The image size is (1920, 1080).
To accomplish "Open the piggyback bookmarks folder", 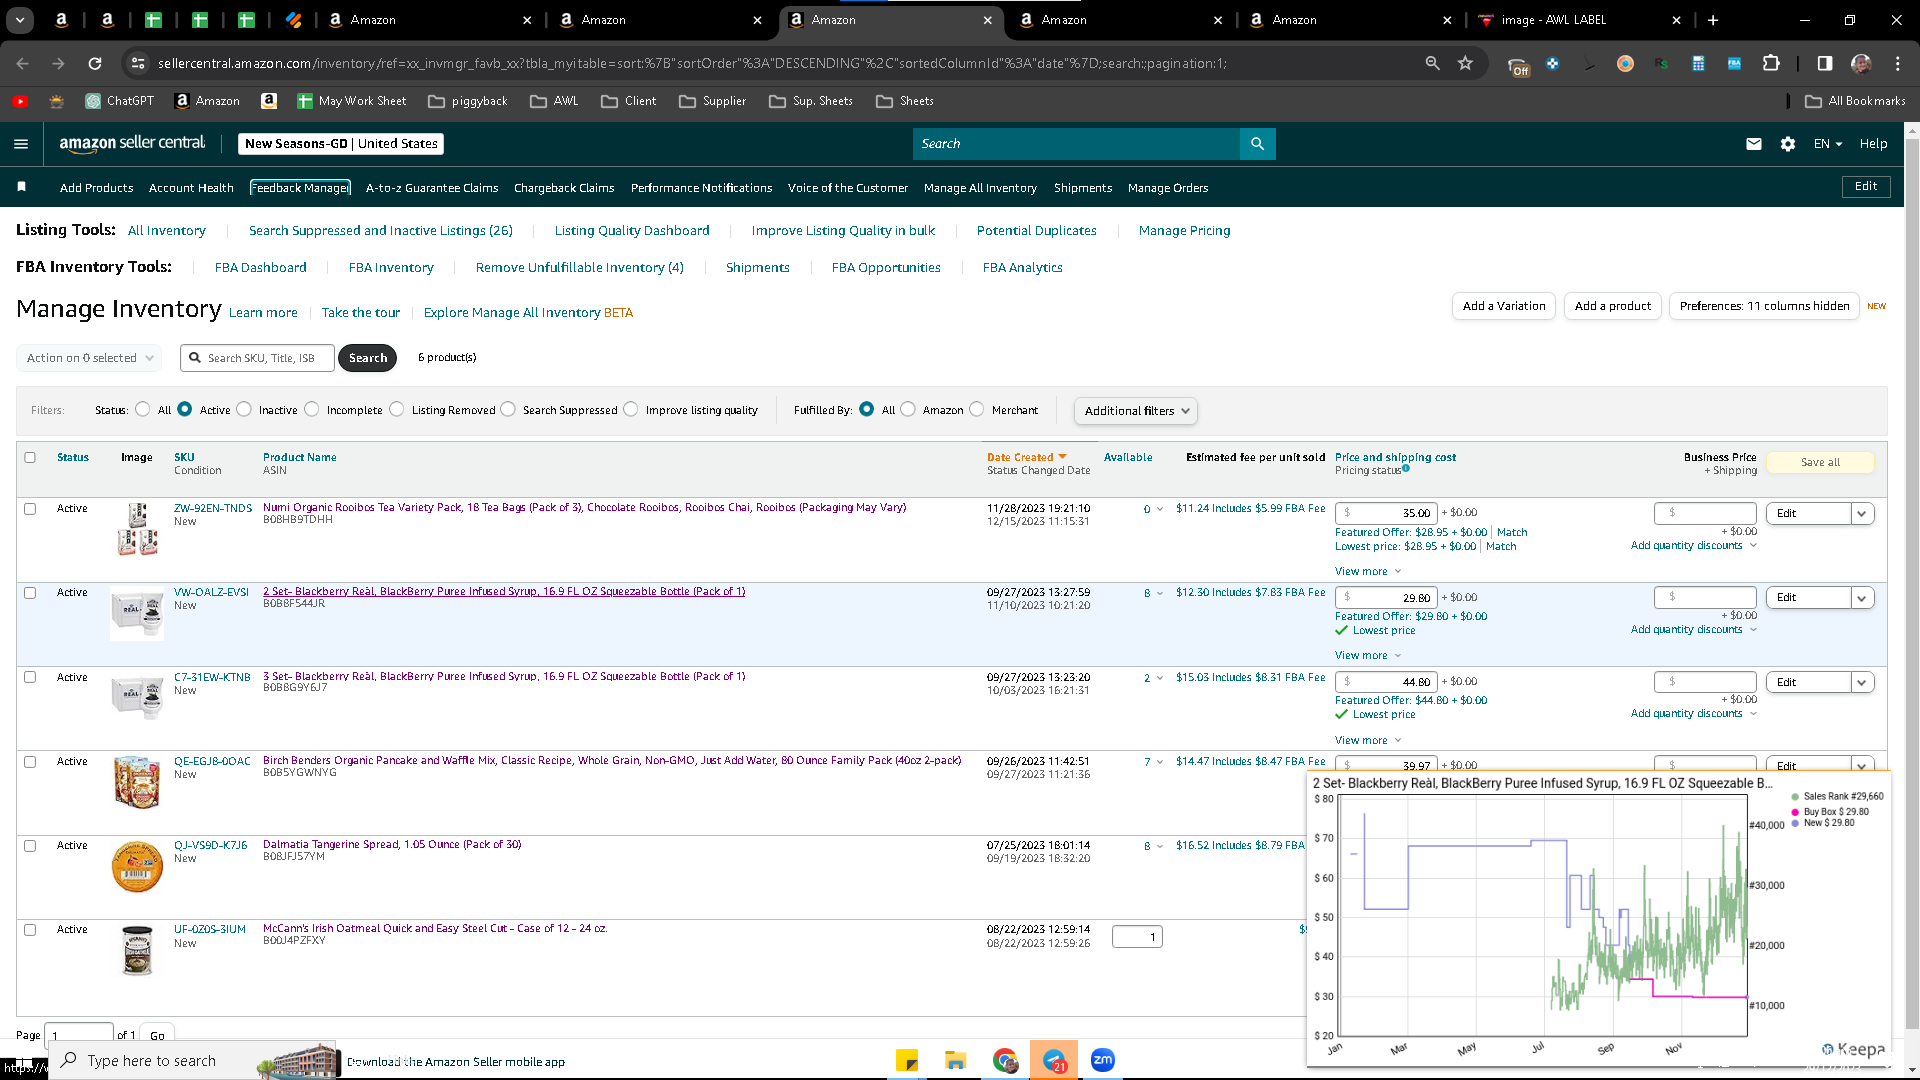I will [x=468, y=101].
